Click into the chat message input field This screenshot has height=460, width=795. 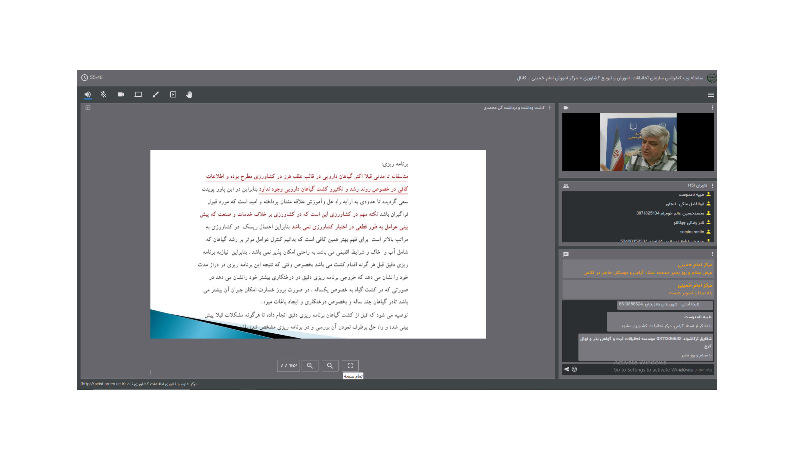(x=646, y=370)
